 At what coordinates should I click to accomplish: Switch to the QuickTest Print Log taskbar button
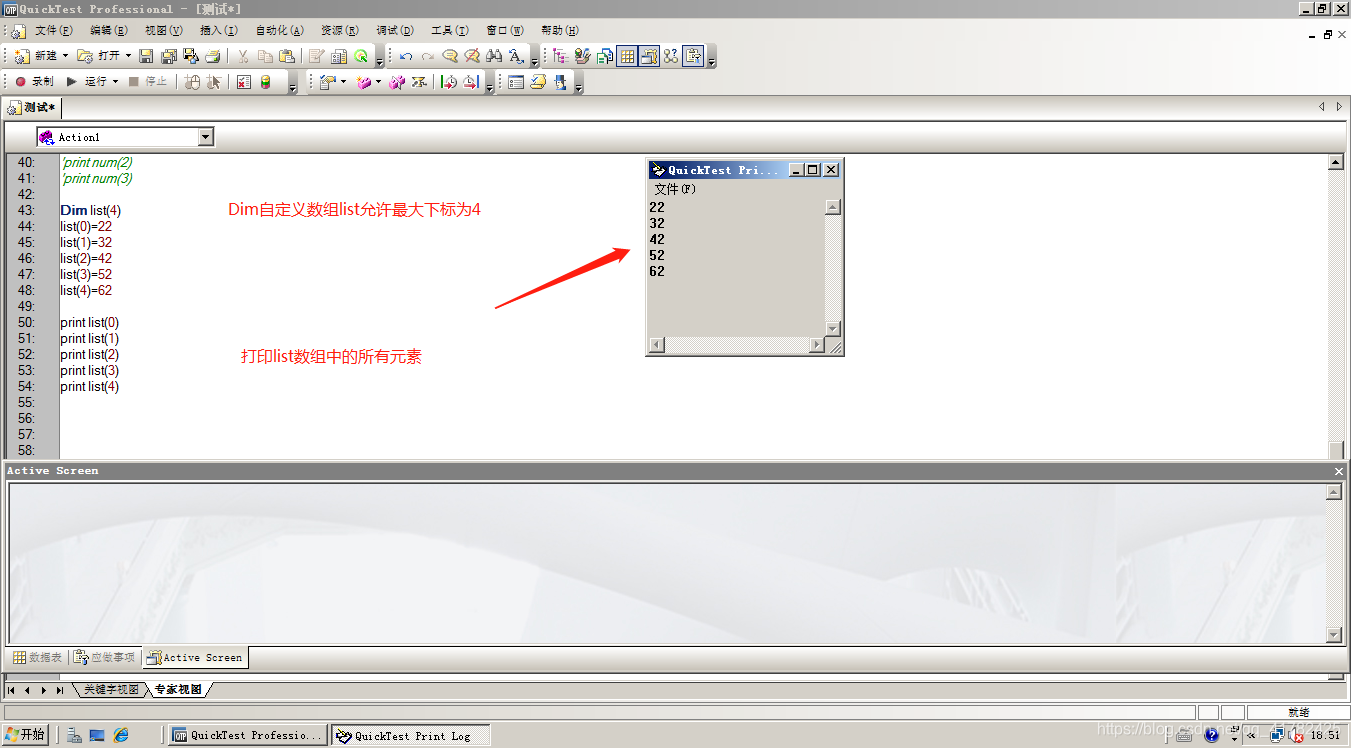coord(411,735)
